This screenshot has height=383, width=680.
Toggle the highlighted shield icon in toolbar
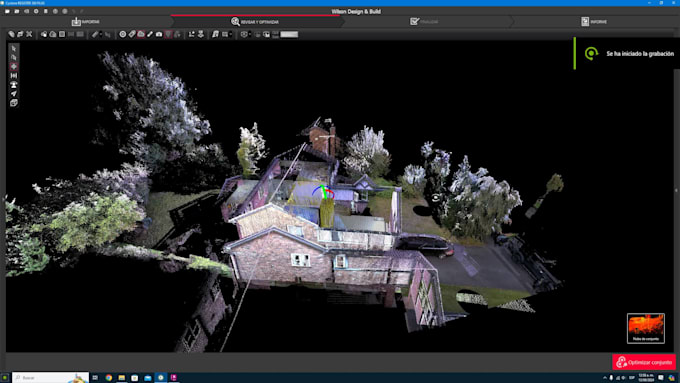(x=168, y=34)
